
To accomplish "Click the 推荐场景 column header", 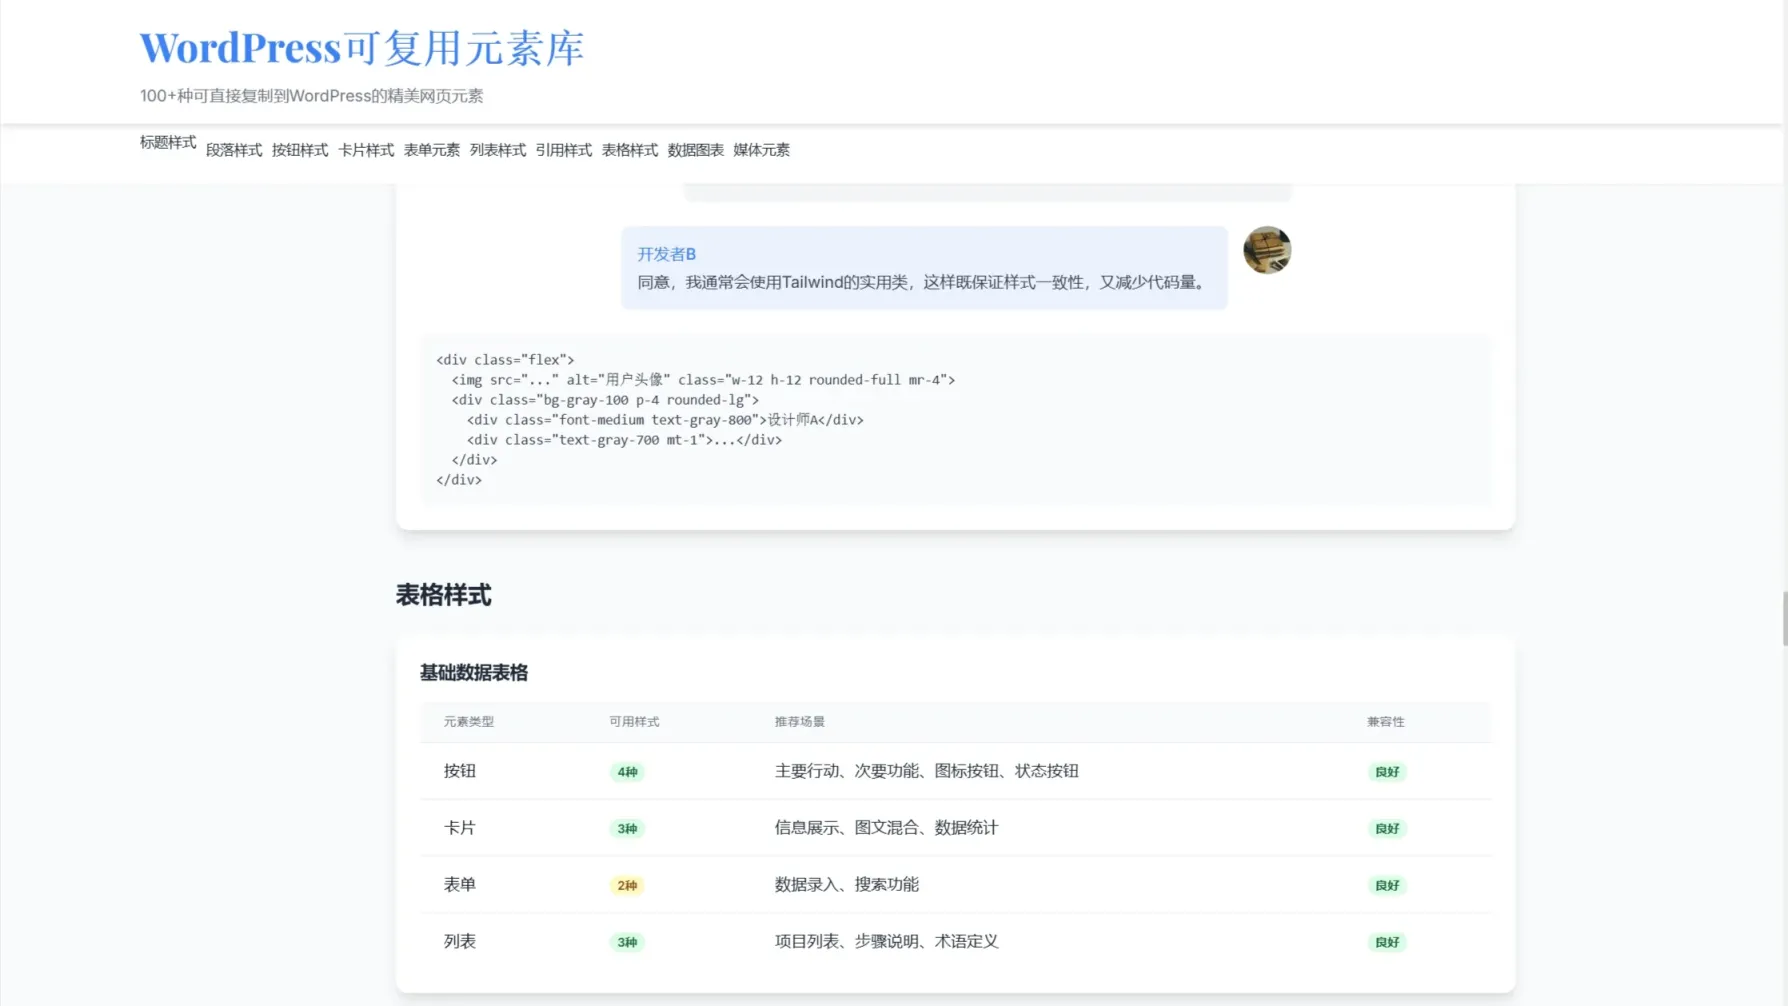I will (x=800, y=722).
